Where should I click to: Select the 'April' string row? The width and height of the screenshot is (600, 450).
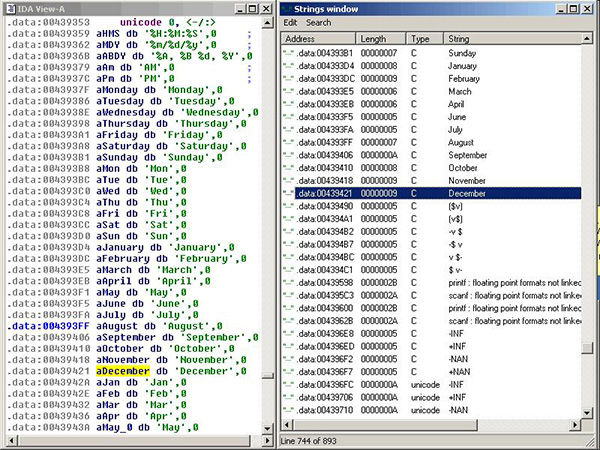(432, 104)
